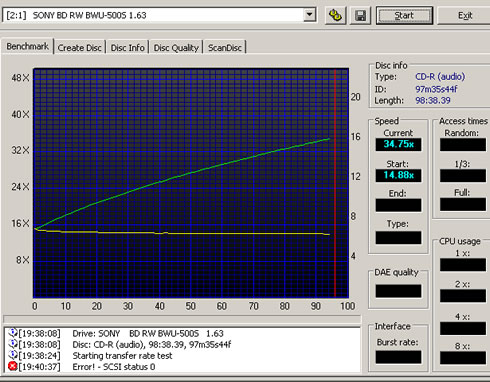Select the SONY BD RW BWU-500S combo box
This screenshot has width=490, height=382.
click(x=159, y=15)
